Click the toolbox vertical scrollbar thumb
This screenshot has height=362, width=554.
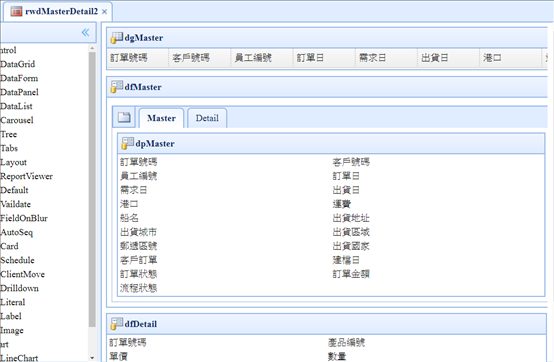point(92,189)
